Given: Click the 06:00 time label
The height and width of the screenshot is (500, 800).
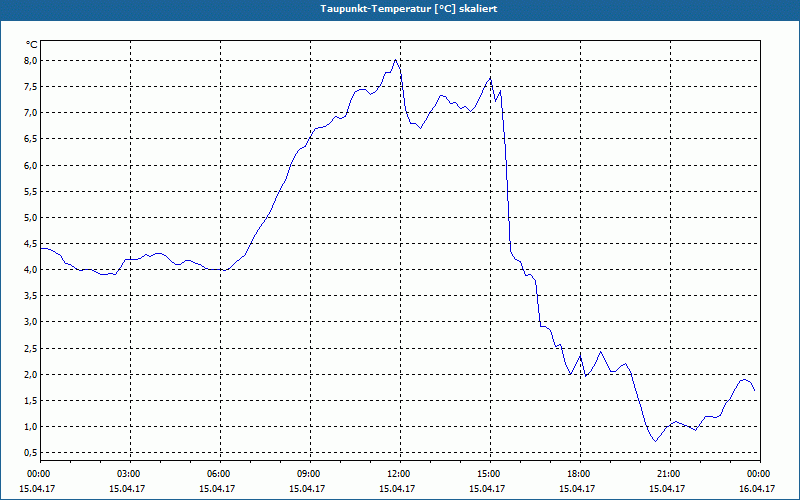Looking at the screenshot, I should coord(220,474).
